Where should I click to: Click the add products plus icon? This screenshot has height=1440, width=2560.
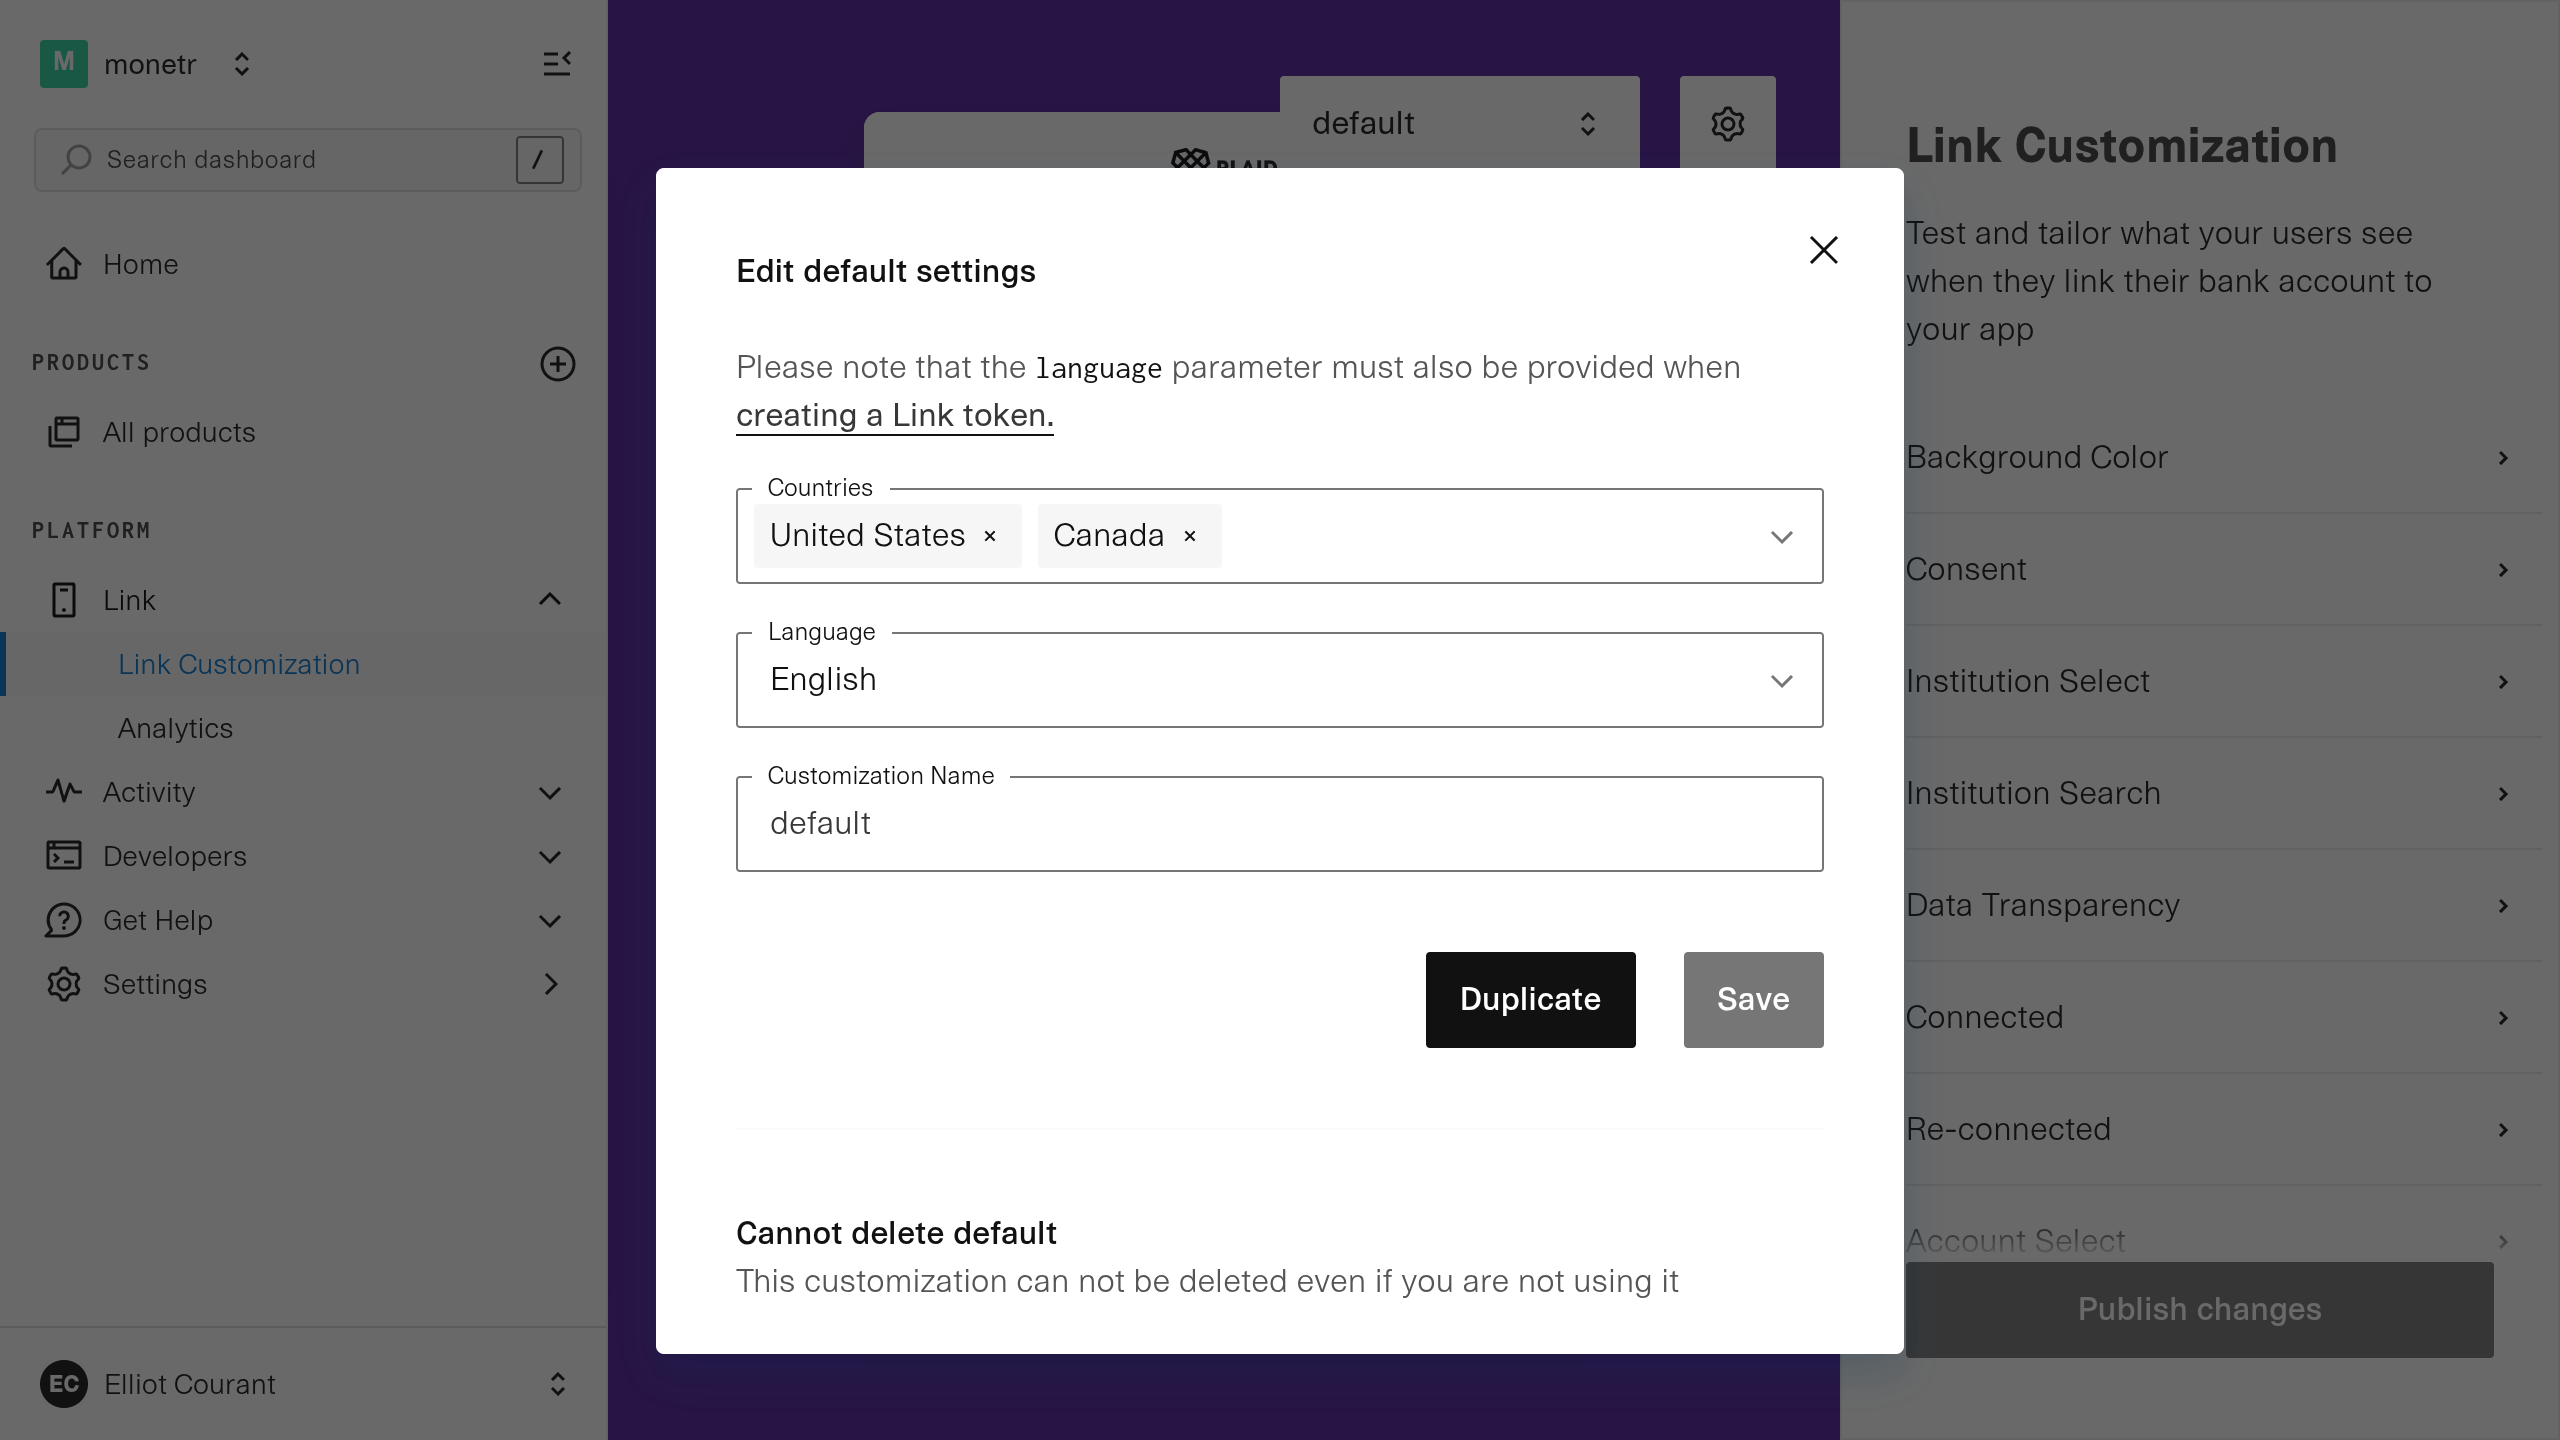(x=557, y=364)
